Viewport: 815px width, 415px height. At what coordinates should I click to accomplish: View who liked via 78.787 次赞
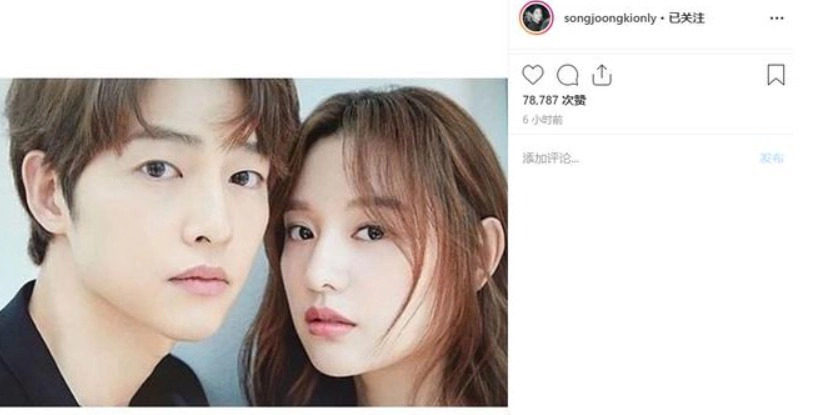tap(554, 100)
